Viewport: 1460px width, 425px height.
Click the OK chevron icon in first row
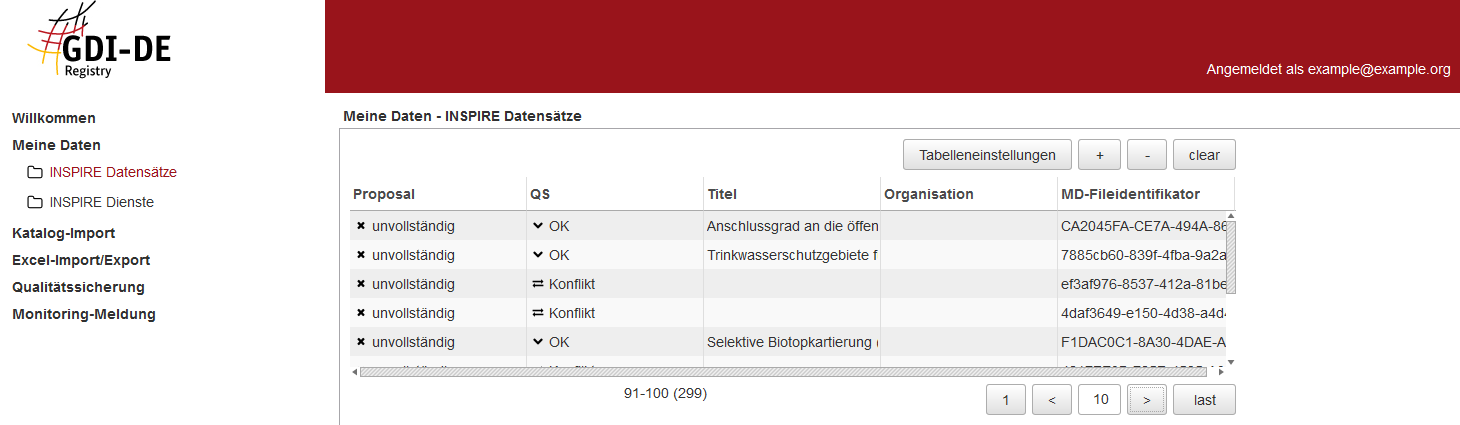coord(538,226)
